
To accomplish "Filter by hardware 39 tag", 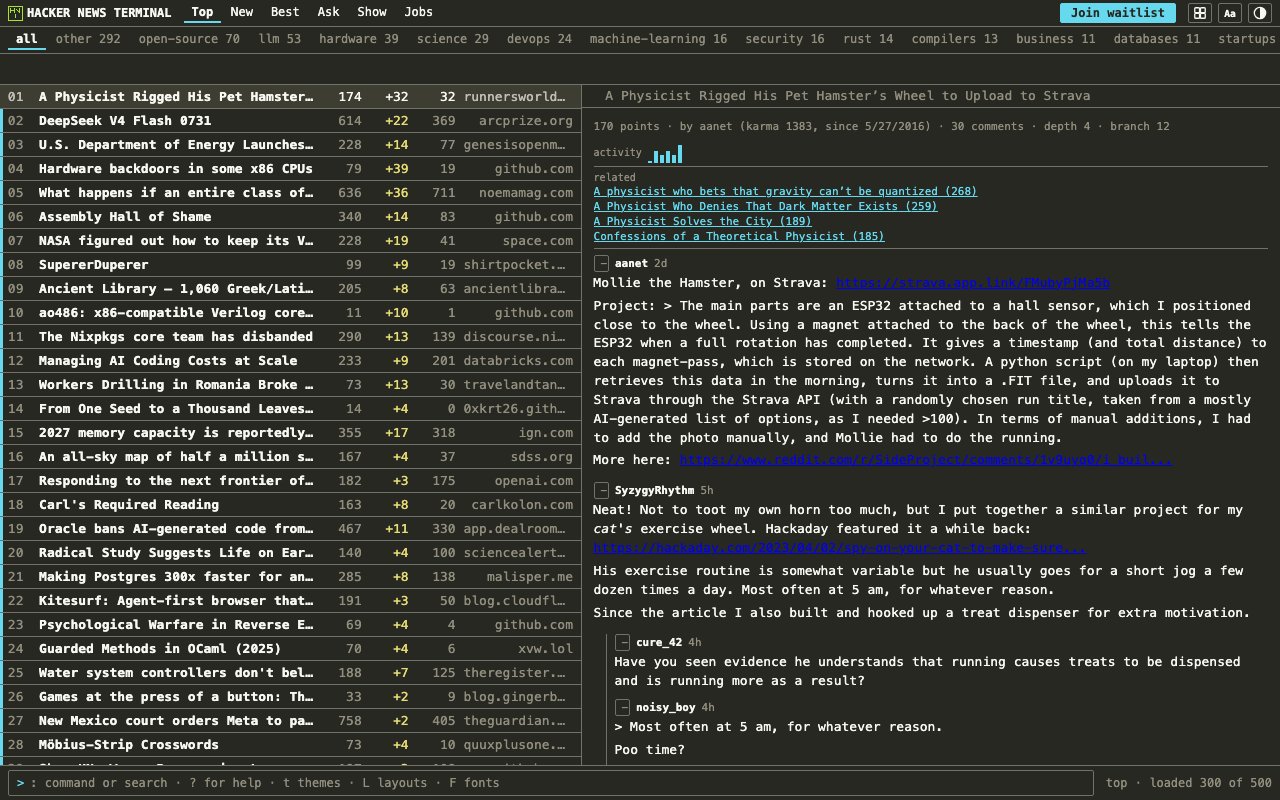I will point(359,39).
